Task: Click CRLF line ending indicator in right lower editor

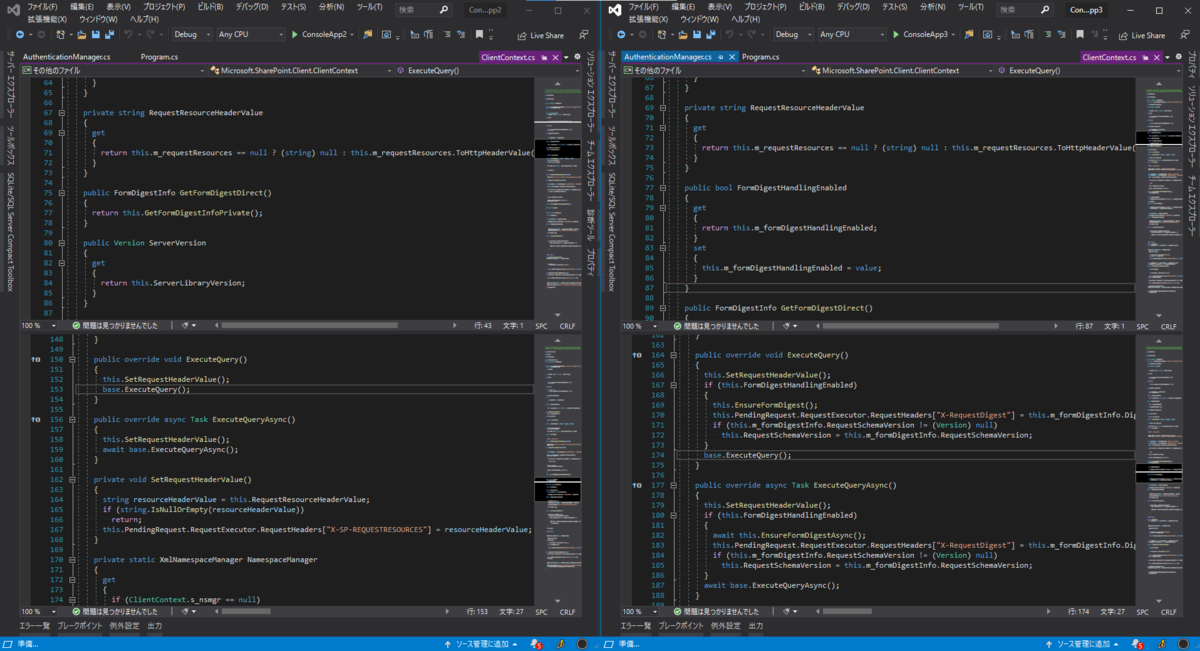Action: [x=1168, y=612]
